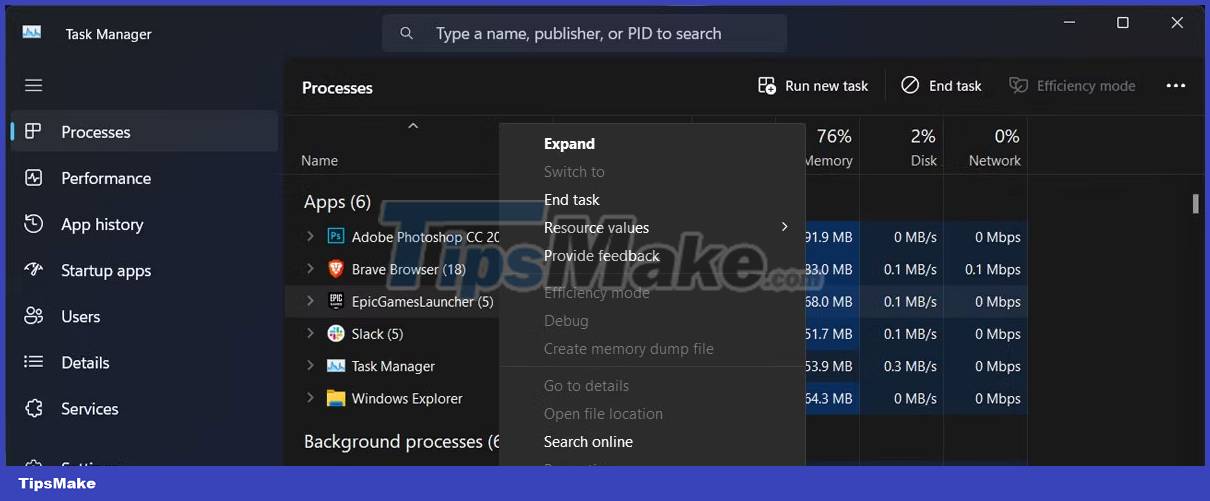Click the Processes sidebar icon

[34, 132]
